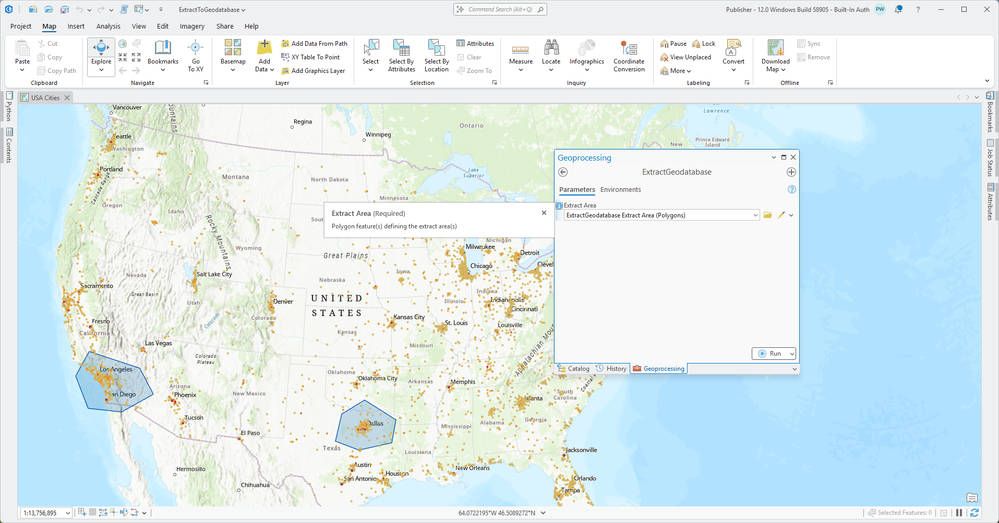
Task: Click the Geoprocessing add to favorites plus icon
Action: 791,172
